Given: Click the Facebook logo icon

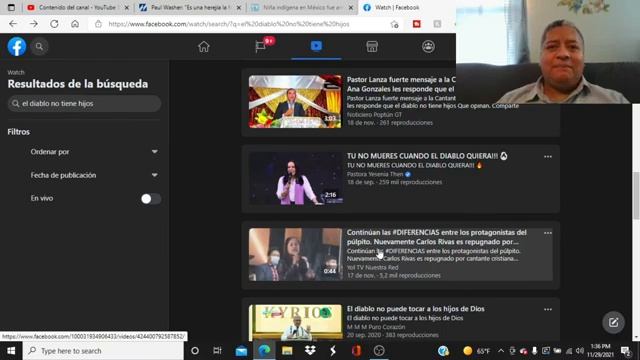Looking at the screenshot, I should pos(17,47).
